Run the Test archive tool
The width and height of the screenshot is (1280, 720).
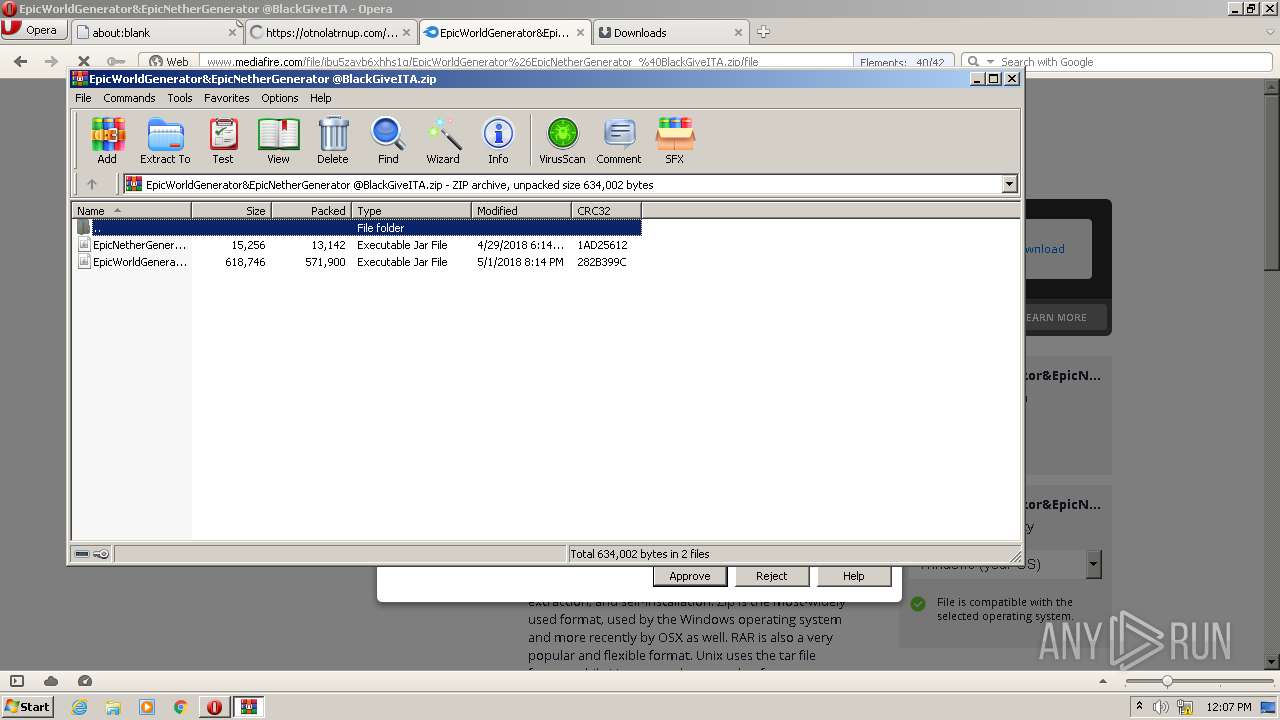click(223, 140)
